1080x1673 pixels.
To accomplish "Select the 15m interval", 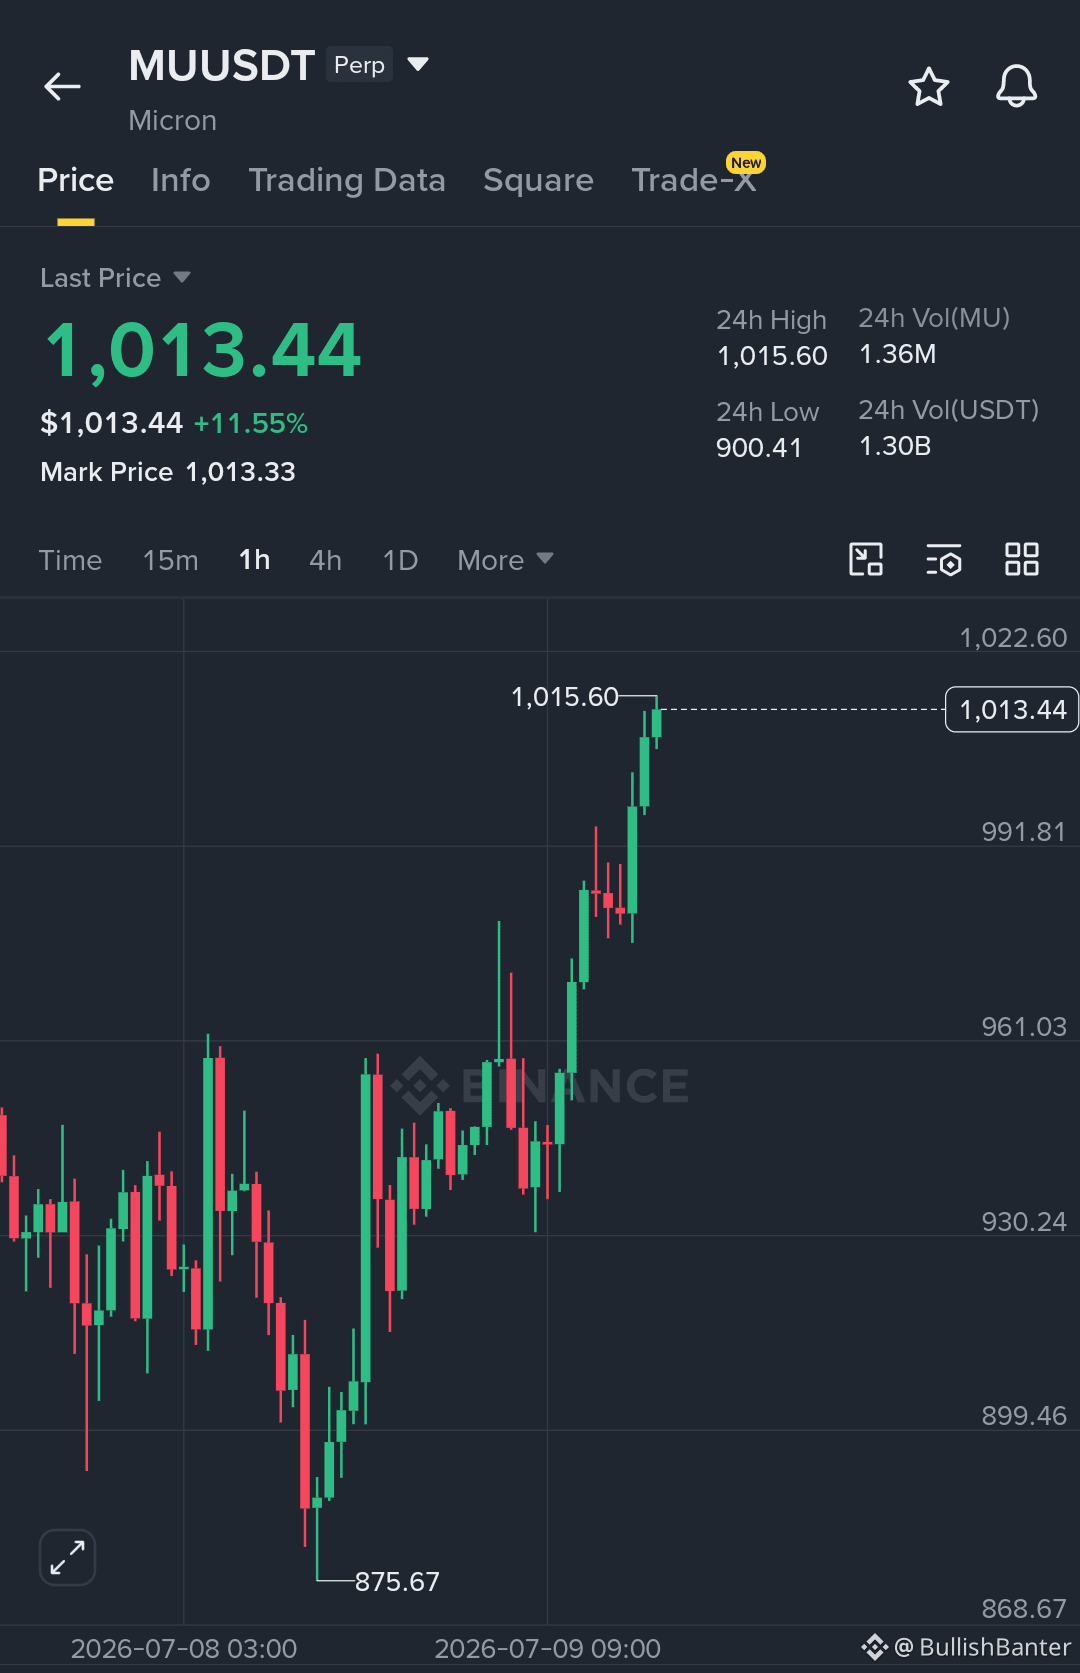I will [x=171, y=560].
